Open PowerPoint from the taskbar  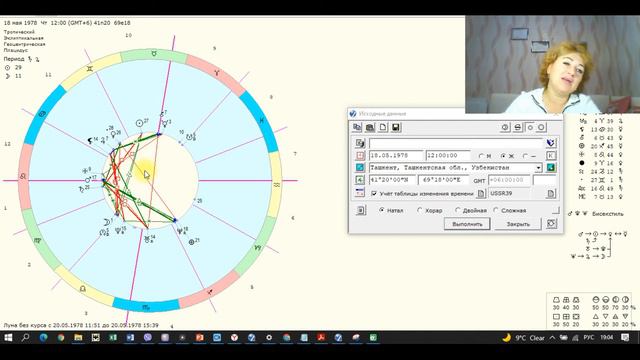point(200,338)
